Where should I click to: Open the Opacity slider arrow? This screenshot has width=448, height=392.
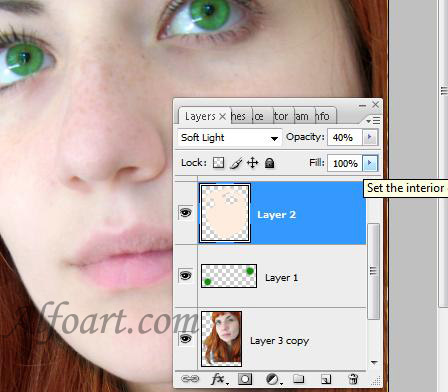pos(370,137)
